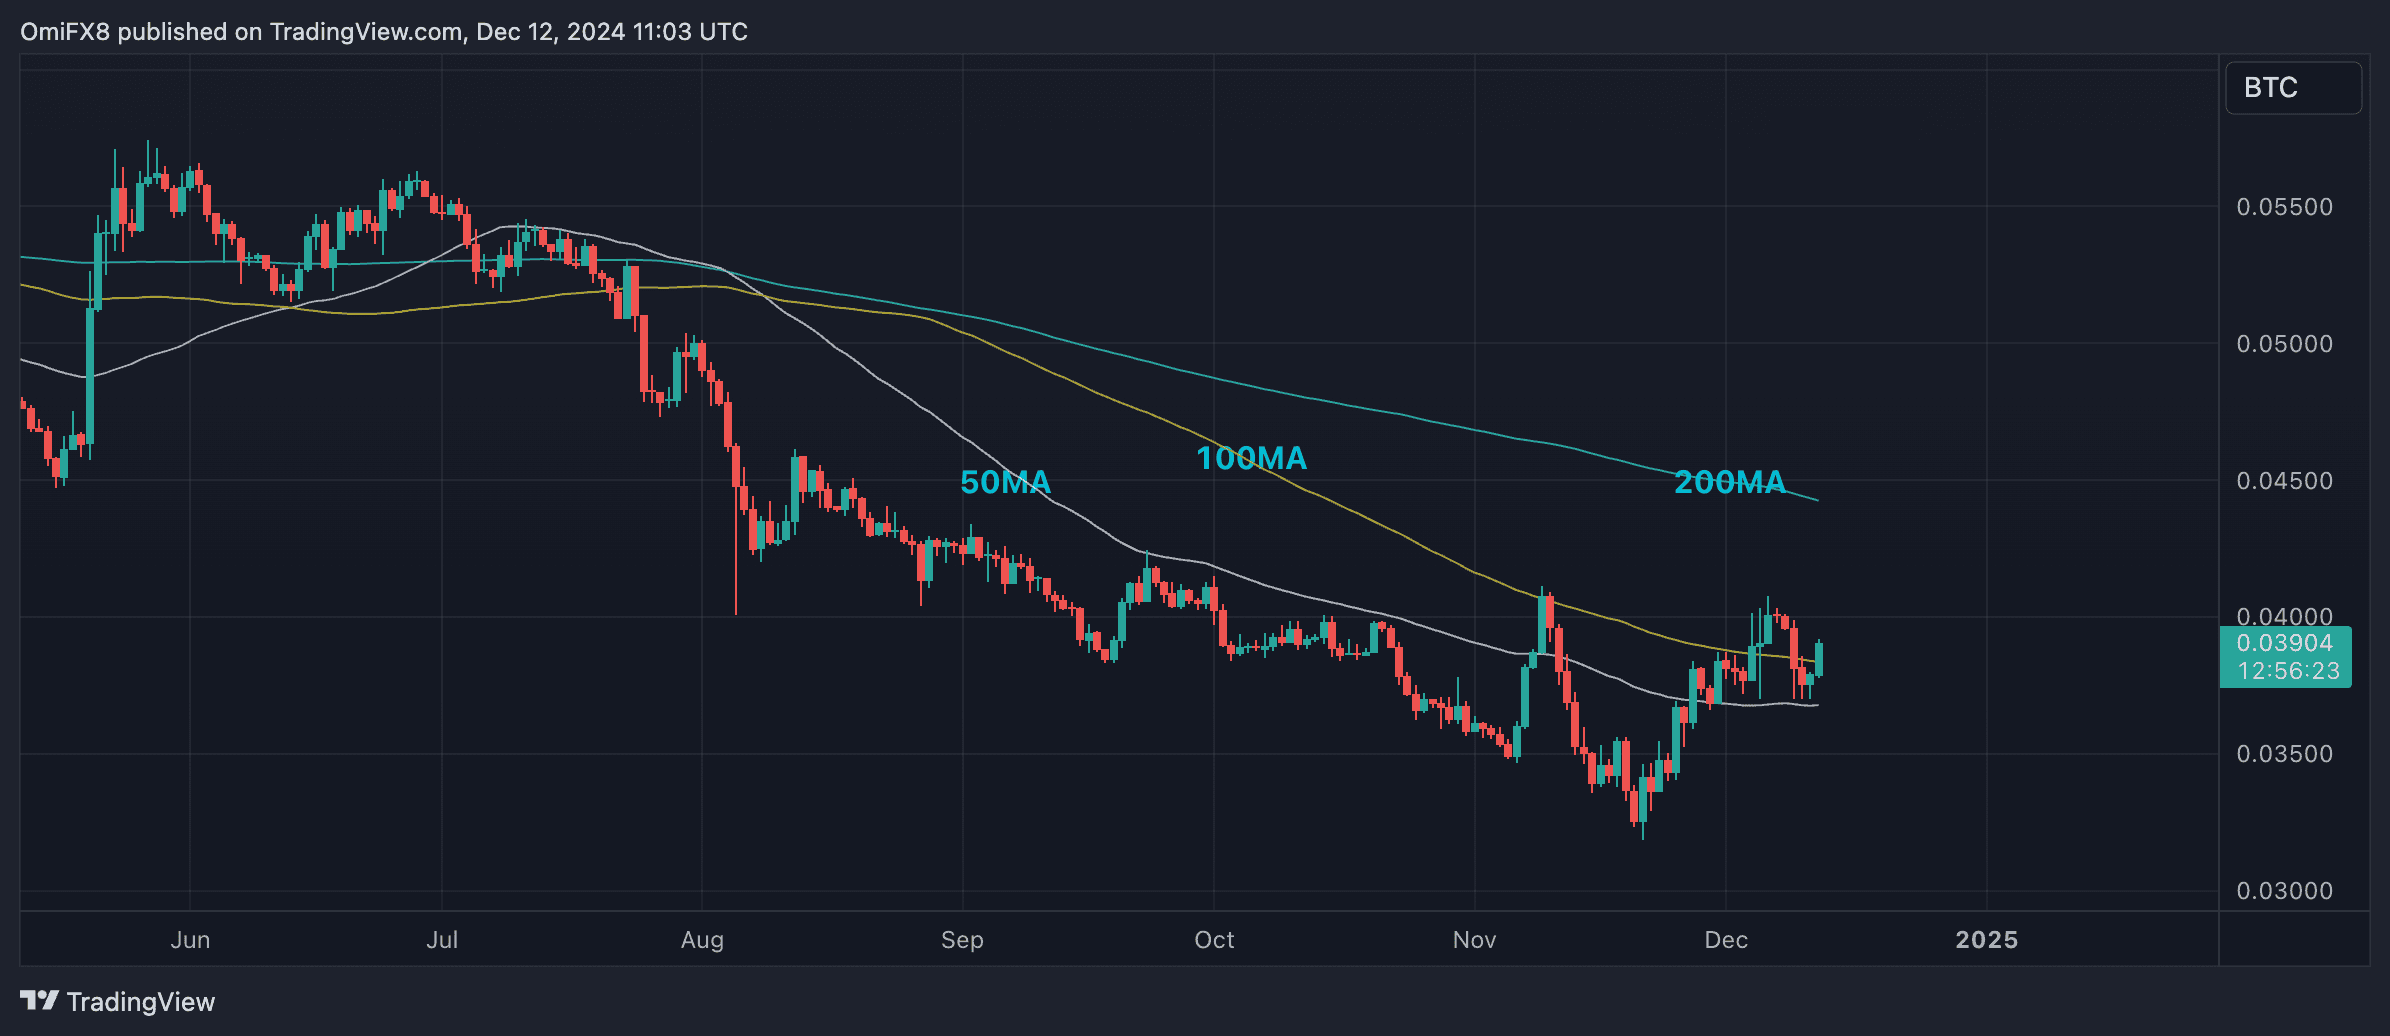This screenshot has width=2390, height=1036.
Task: Click the Jun date axis label
Action: [x=190, y=940]
